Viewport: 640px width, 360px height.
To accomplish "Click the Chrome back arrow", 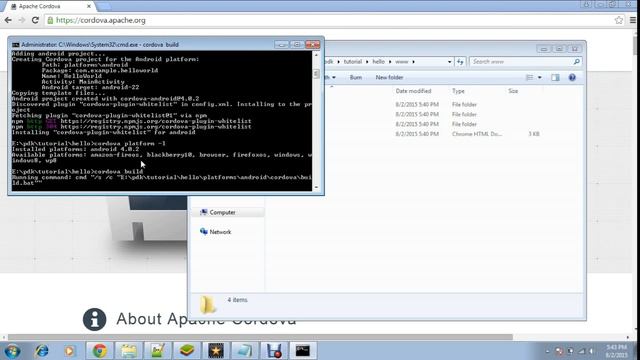I will (x=8, y=20).
